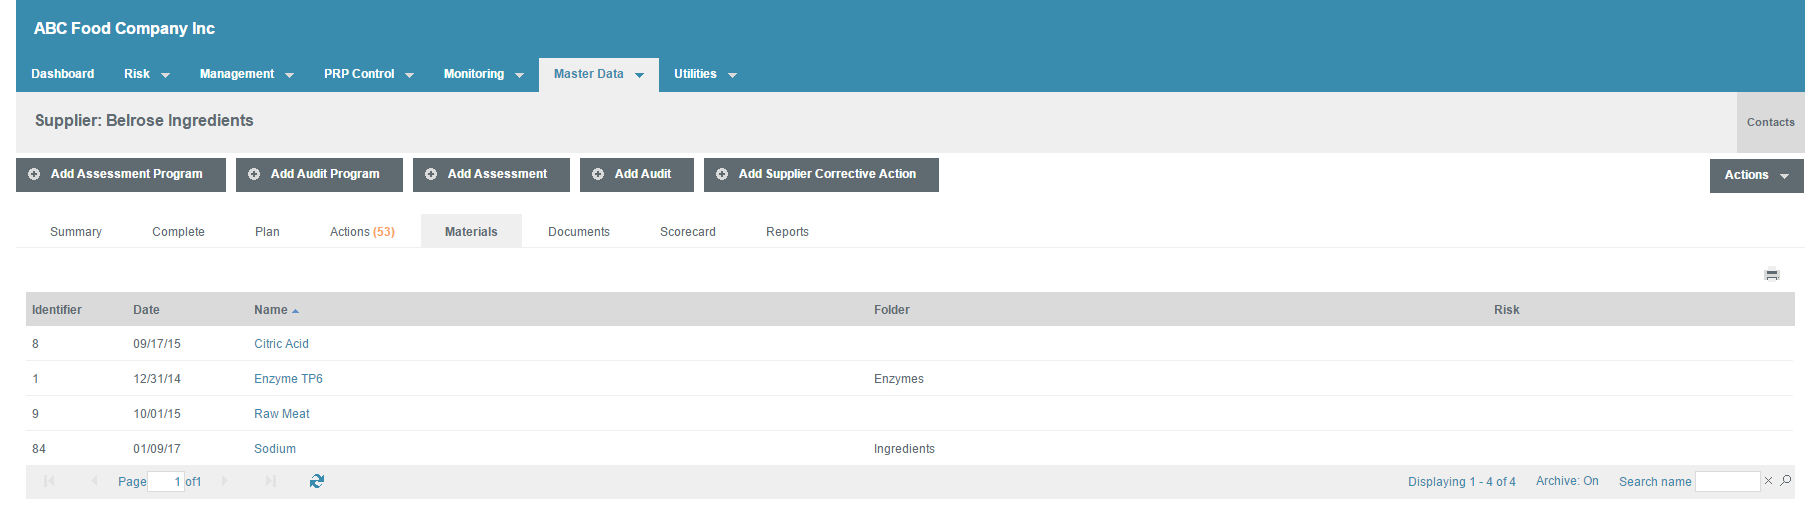Go to the next page of results
The image size is (1819, 521).
tap(225, 481)
